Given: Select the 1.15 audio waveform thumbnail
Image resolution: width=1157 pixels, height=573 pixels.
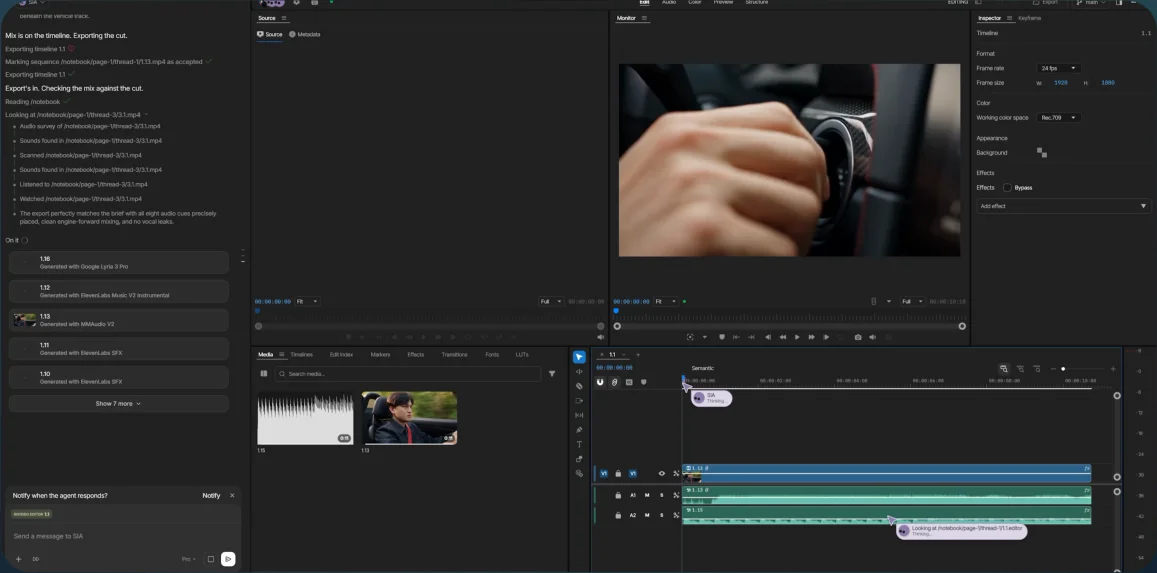Looking at the screenshot, I should point(305,418).
